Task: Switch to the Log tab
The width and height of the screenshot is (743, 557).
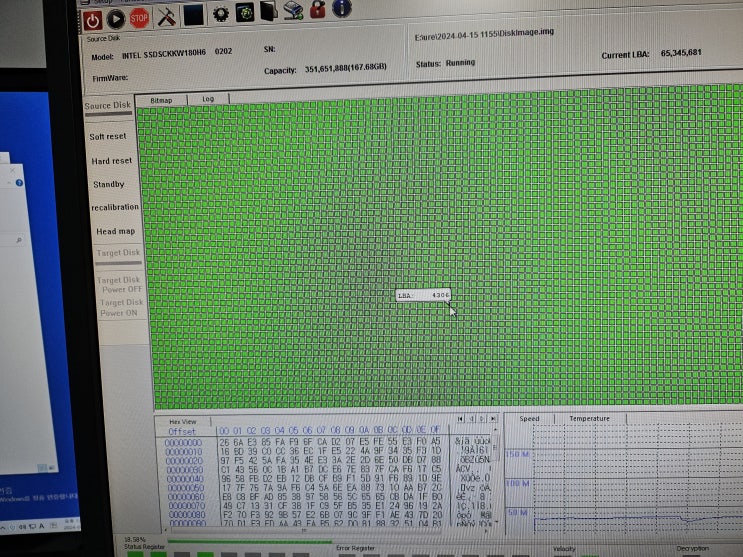Action: 208,99
